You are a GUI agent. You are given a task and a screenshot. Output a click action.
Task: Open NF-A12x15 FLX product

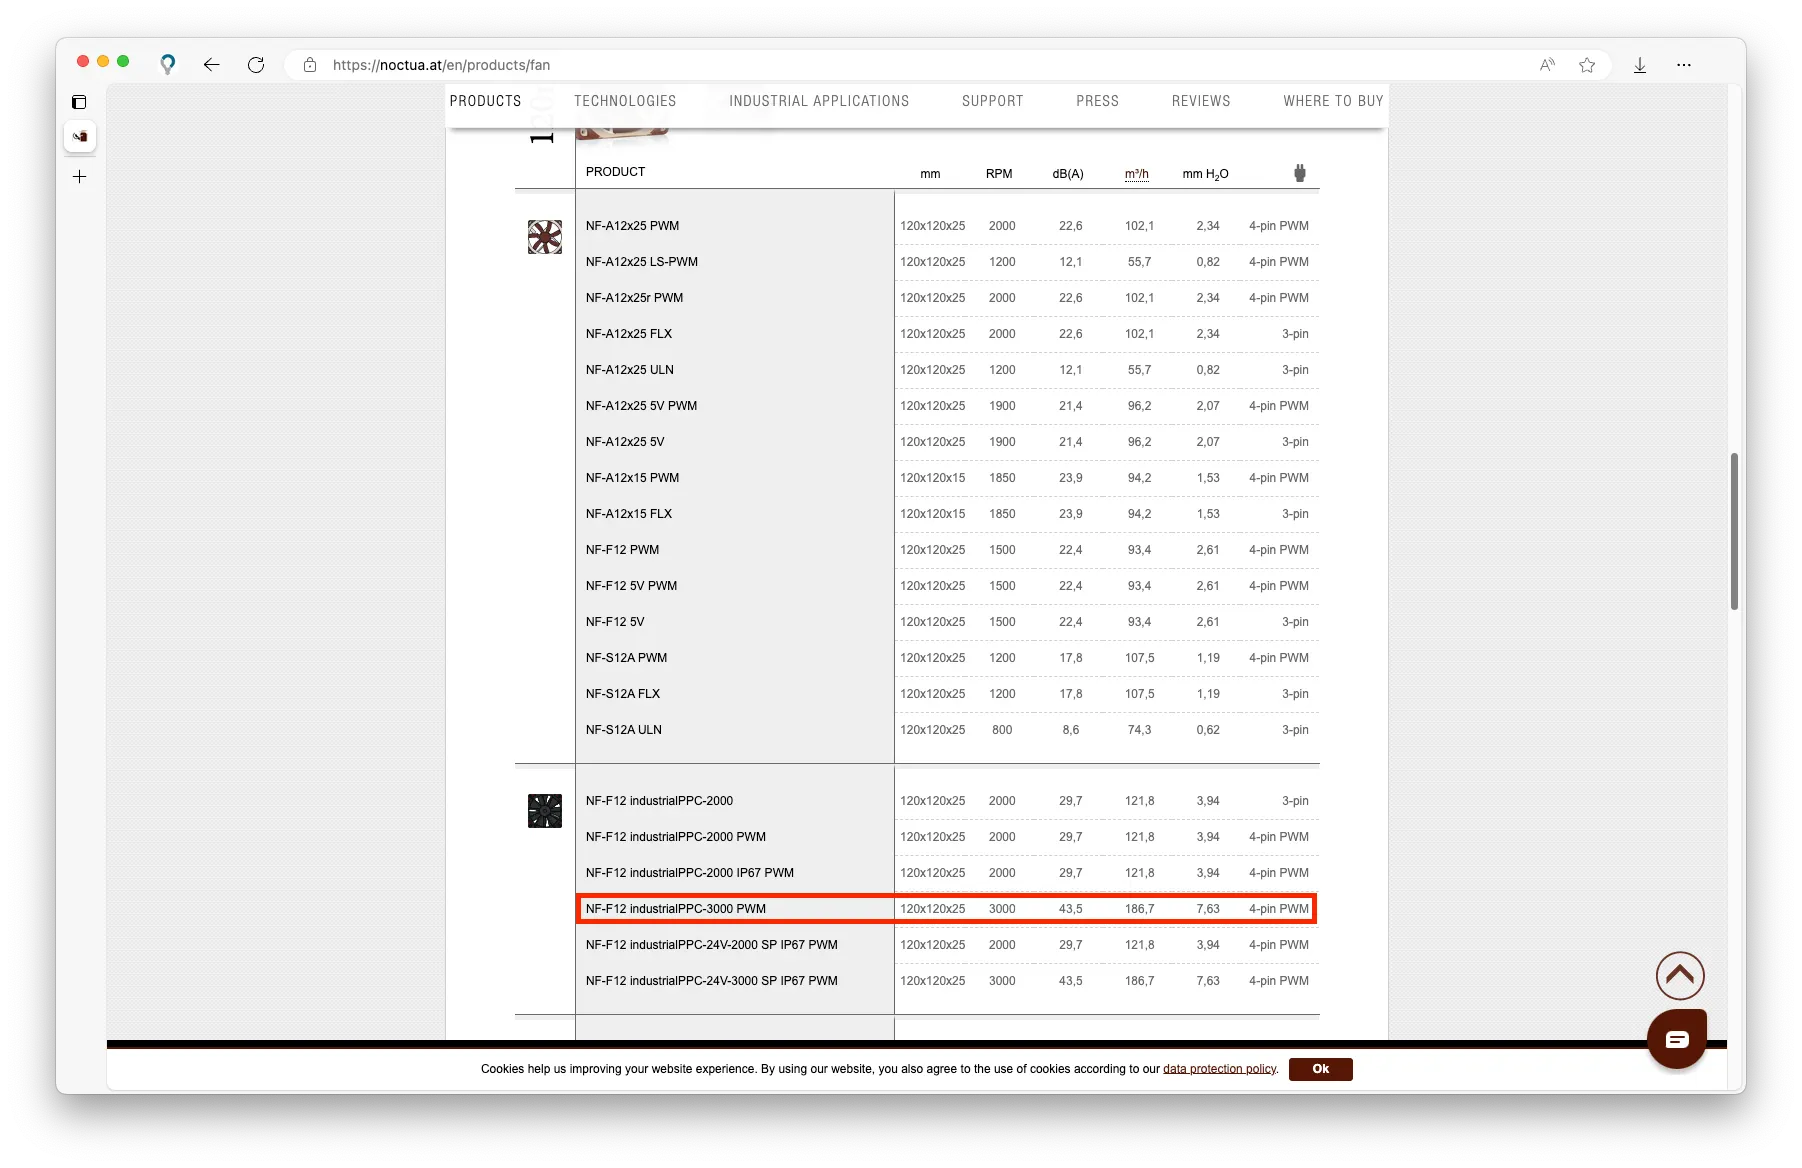point(629,514)
